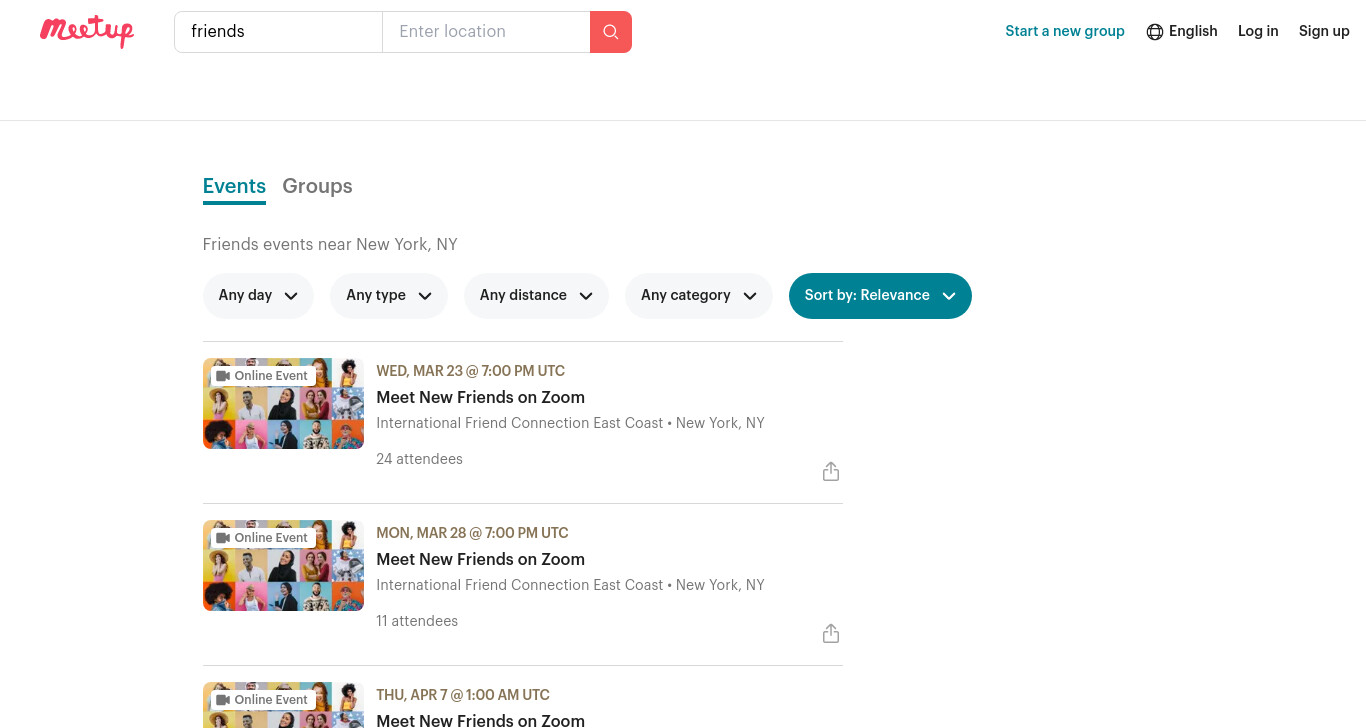
Task: Click the 11 attendees text
Action: click(417, 622)
